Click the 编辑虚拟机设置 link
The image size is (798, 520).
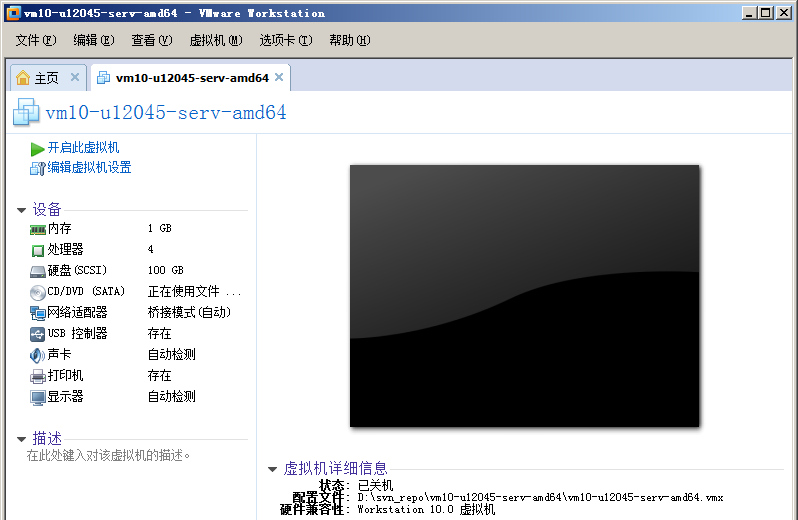tap(90, 167)
